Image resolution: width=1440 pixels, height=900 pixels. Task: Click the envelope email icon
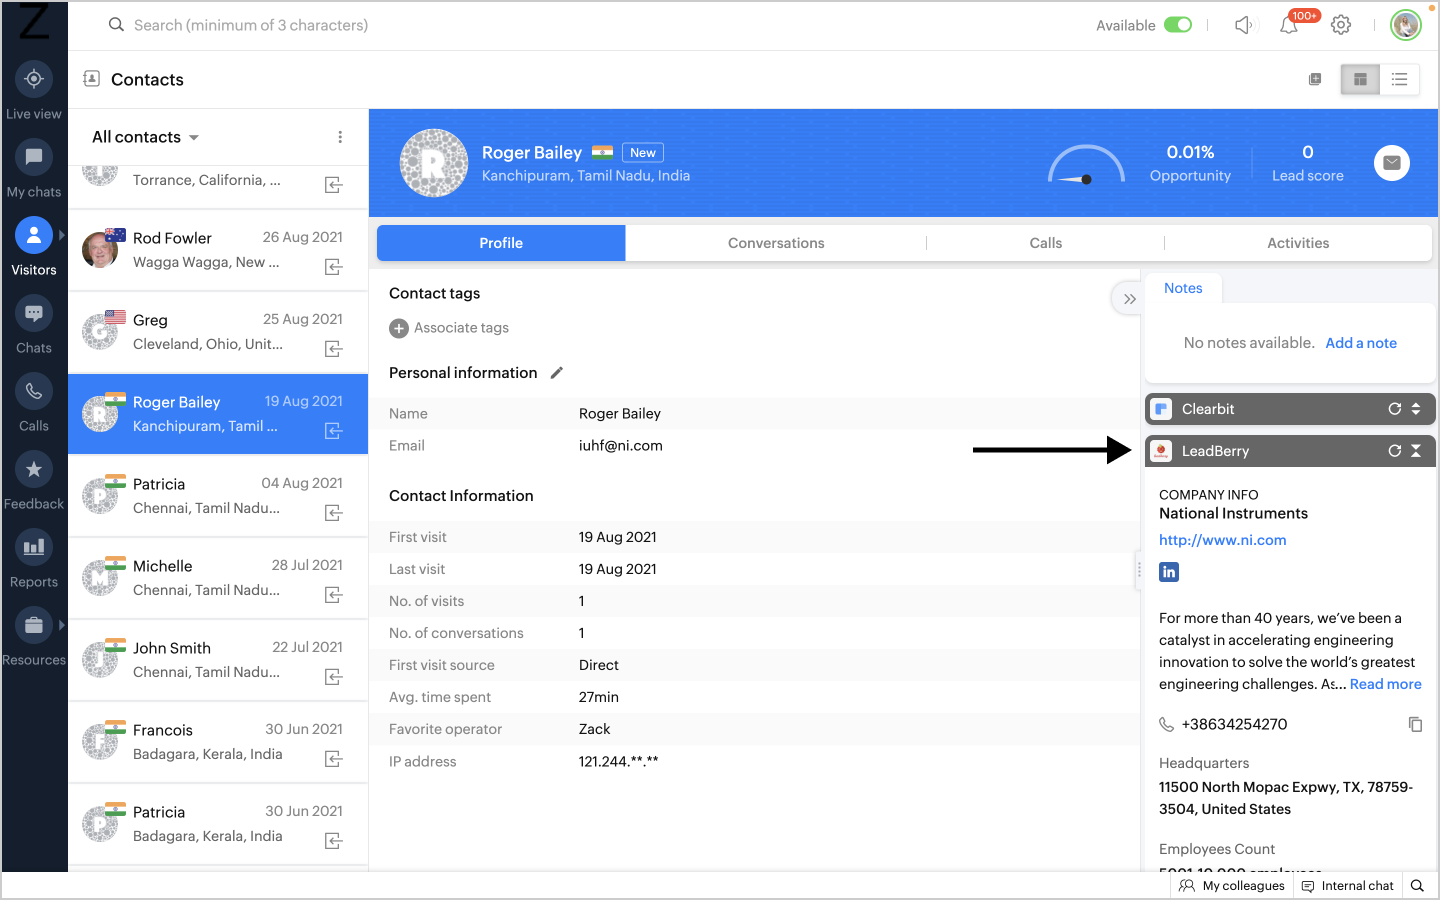point(1391,163)
